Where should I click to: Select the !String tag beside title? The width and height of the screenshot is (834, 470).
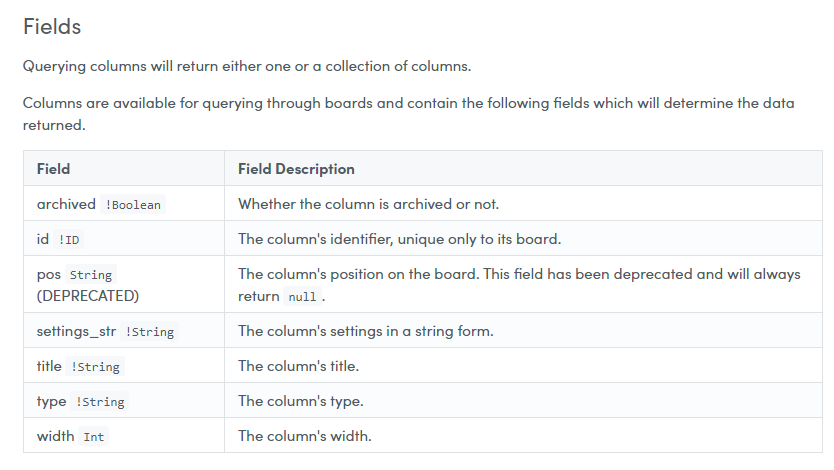click(x=95, y=367)
